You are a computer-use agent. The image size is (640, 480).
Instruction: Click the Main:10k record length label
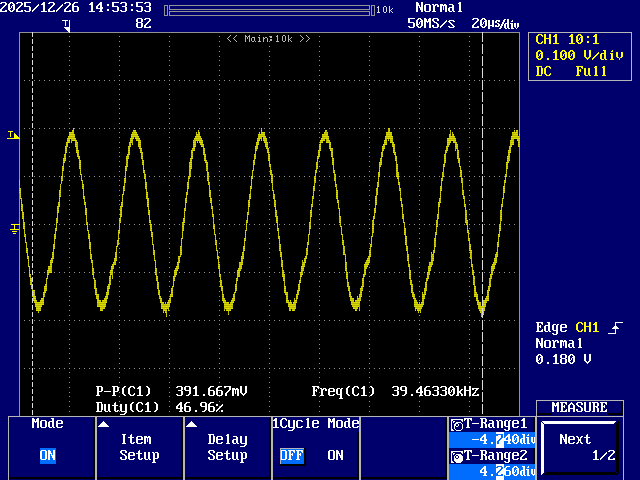point(268,39)
